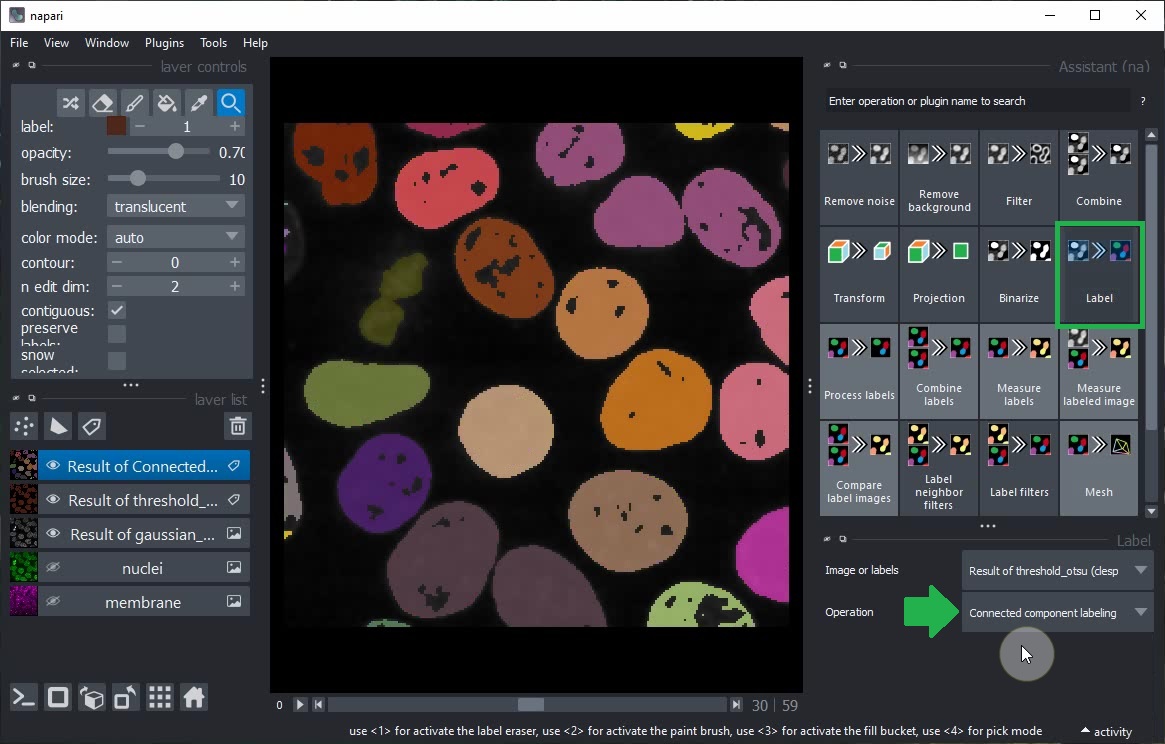Click the Remove noise button
The image size is (1165, 744).
[x=859, y=176]
